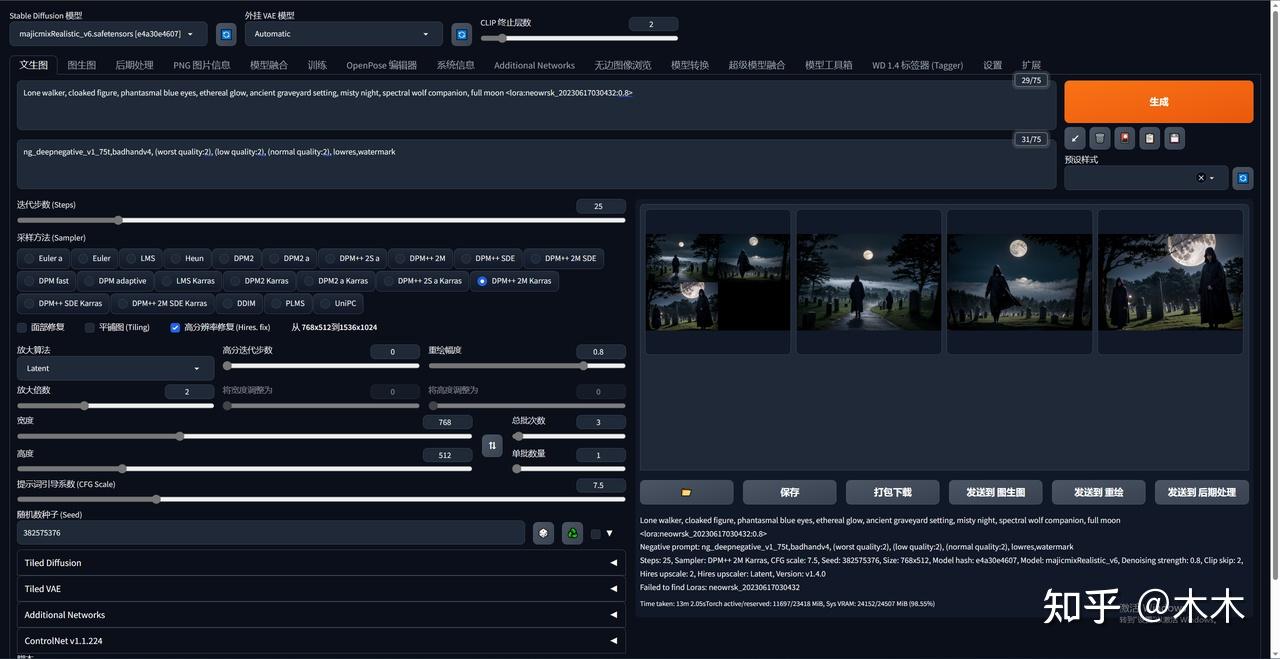
Task: Click the arrow icon to read generation parameters
Action: coord(1075,139)
